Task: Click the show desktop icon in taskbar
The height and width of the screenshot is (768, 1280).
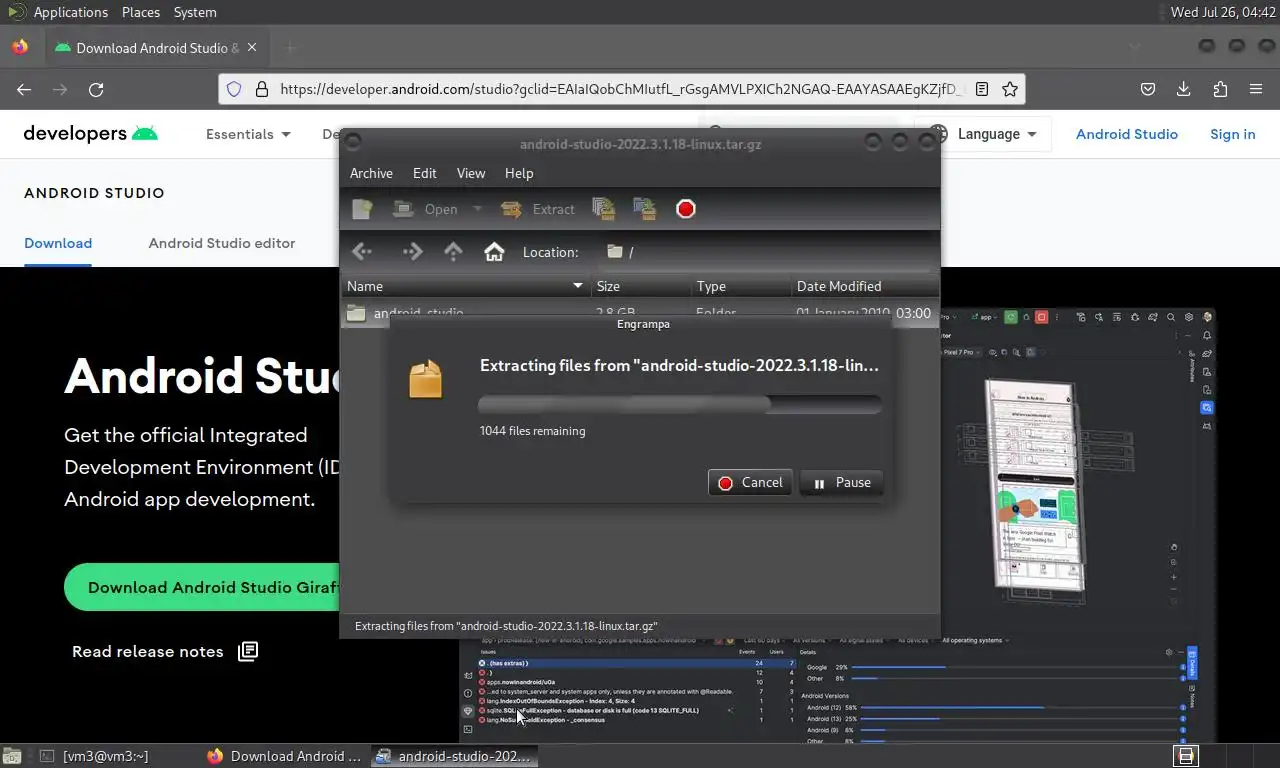Action: (13, 756)
